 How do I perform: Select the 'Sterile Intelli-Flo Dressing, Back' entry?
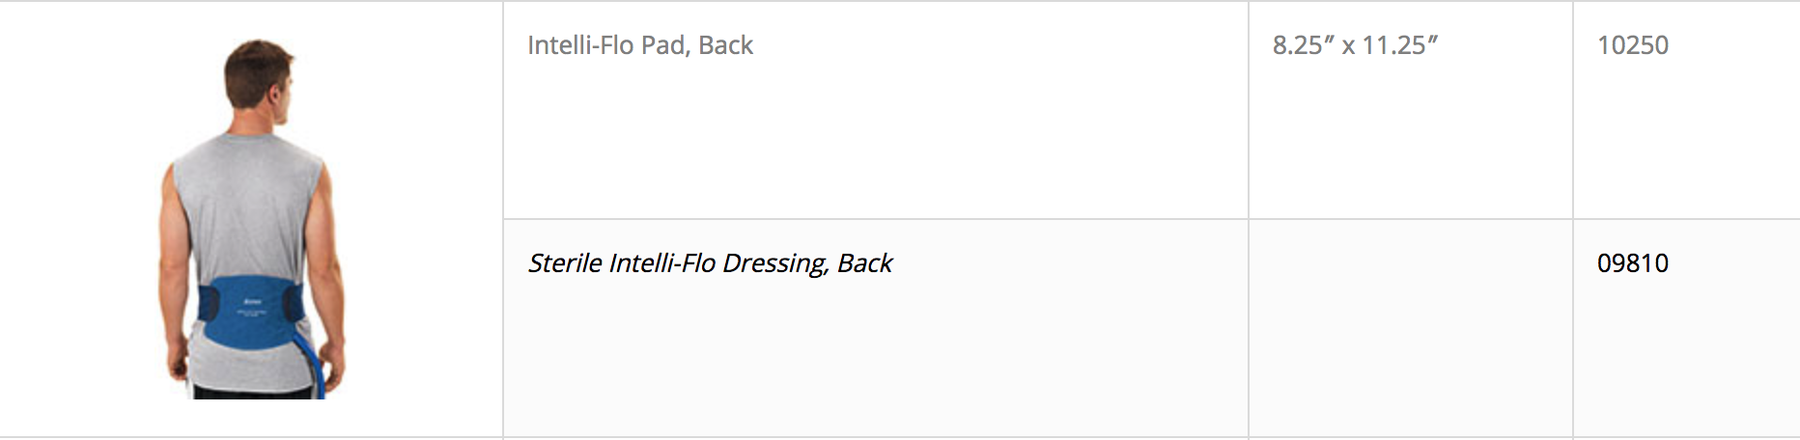point(710,263)
